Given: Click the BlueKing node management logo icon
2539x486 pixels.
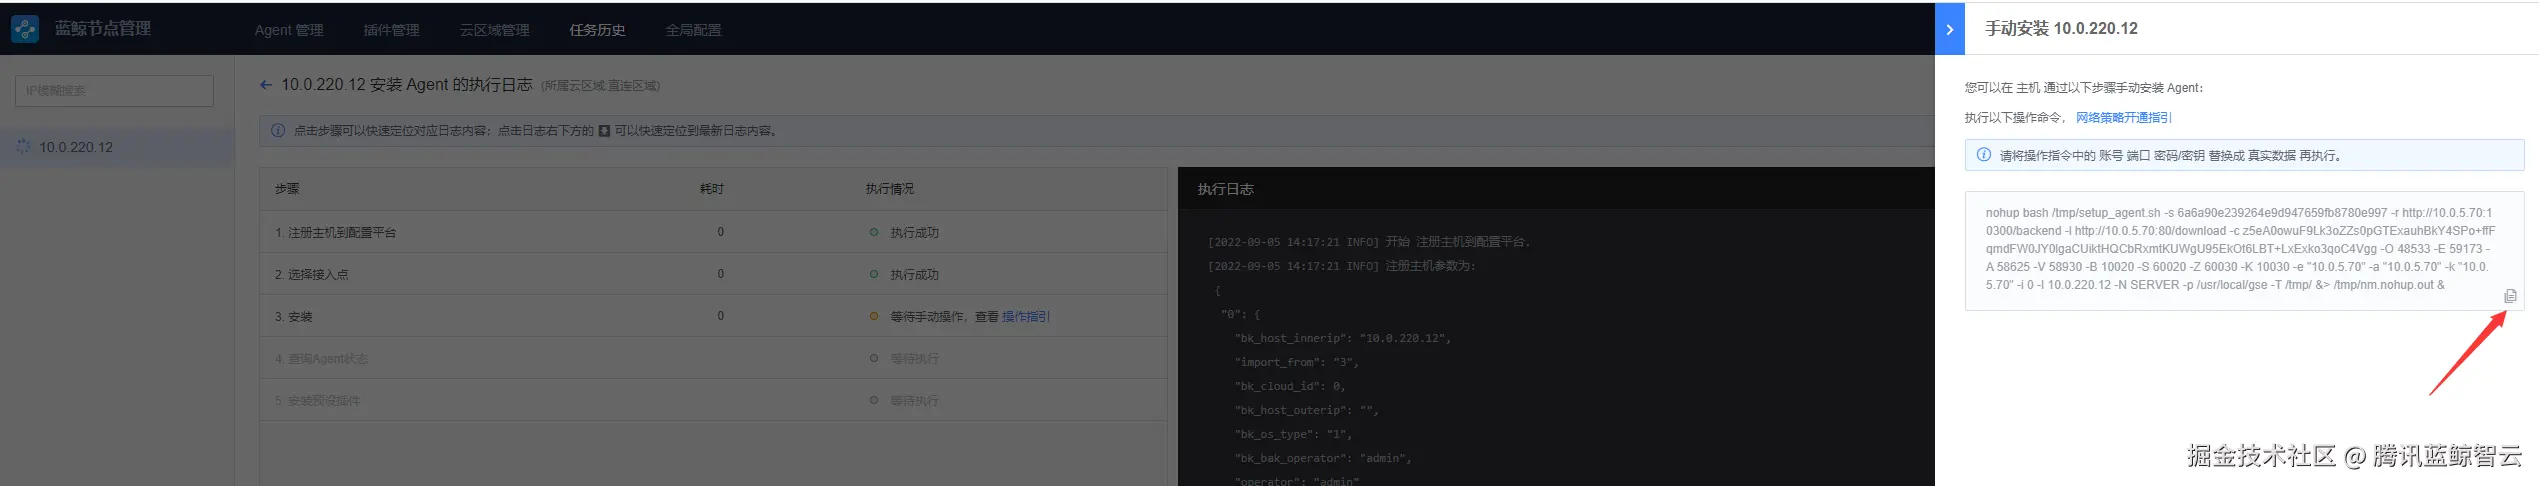Looking at the screenshot, I should [x=24, y=29].
